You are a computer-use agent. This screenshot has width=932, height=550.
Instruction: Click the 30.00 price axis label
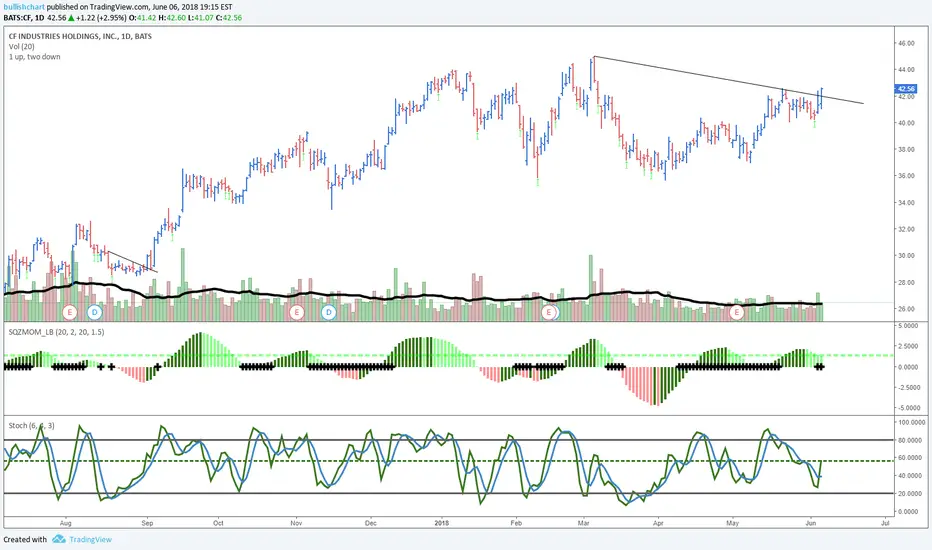coord(906,256)
